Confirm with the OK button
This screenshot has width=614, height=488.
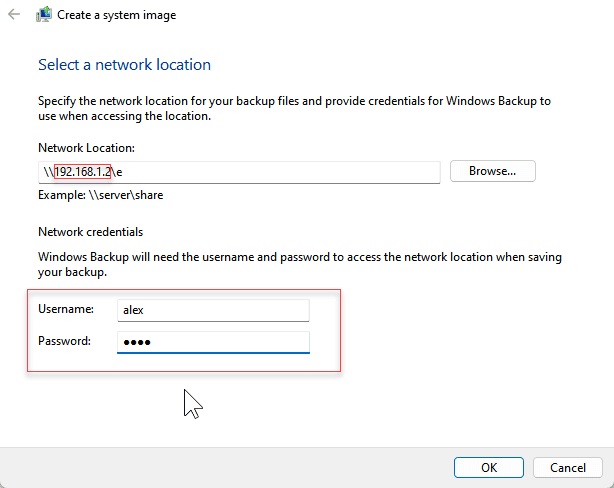click(x=489, y=467)
